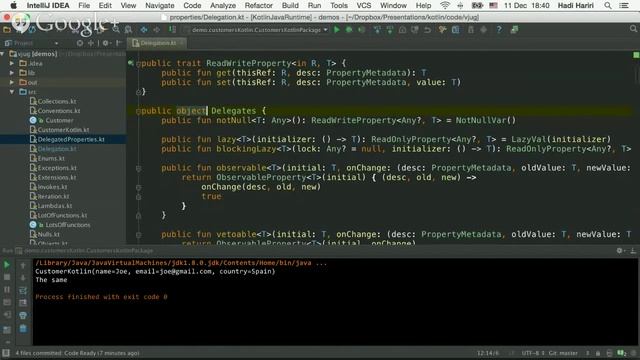
Task: Toggle soft-wrap in the console
Action: point(23,290)
